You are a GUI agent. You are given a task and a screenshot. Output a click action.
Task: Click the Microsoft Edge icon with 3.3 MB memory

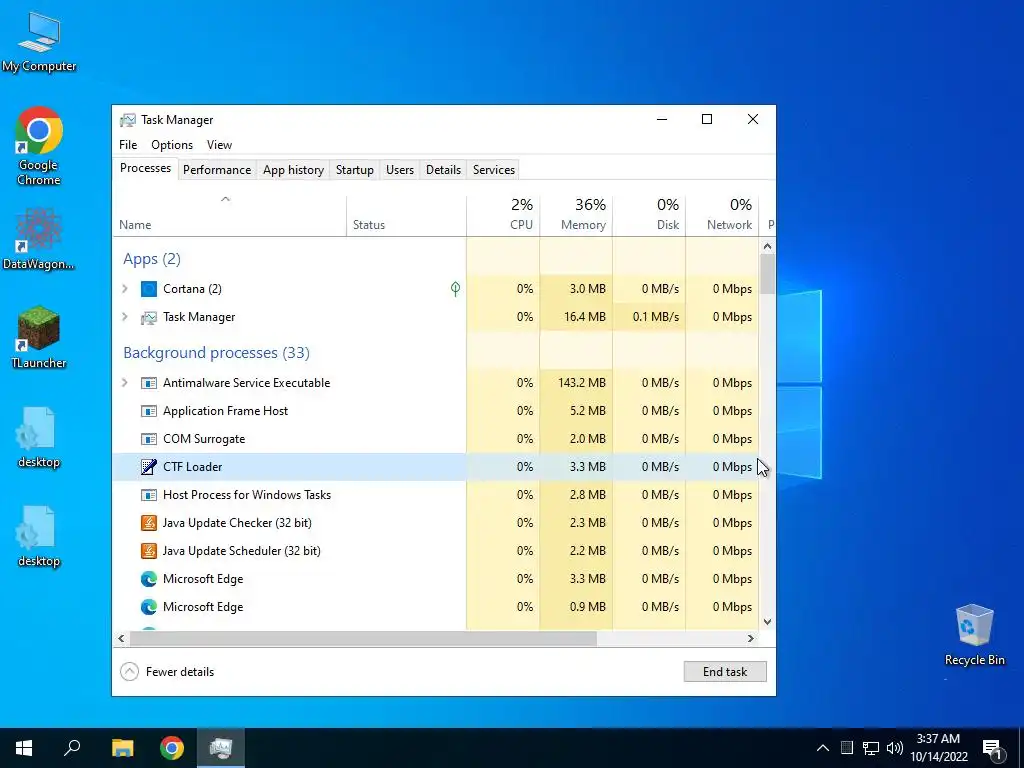149,579
